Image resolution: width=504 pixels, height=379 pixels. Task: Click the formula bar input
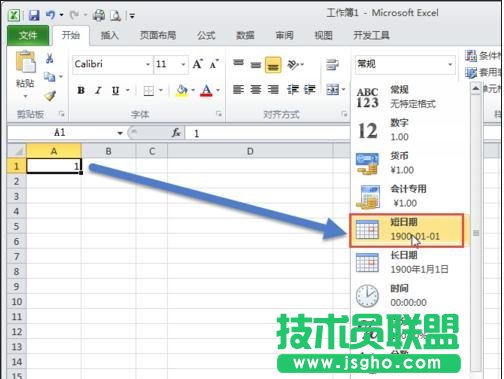pos(268,133)
